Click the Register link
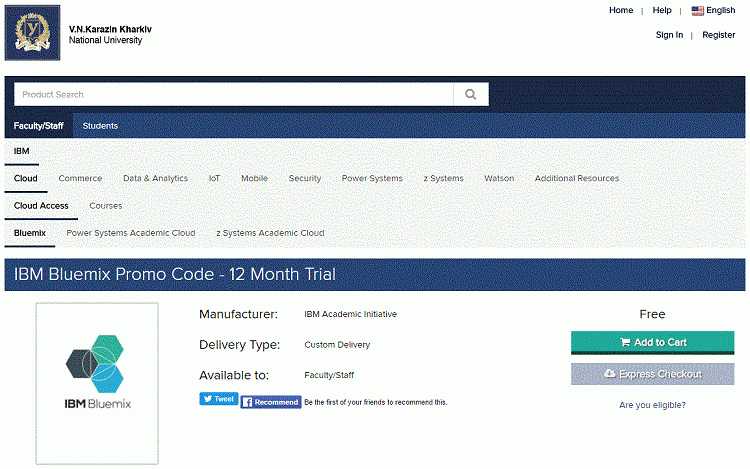Image resolution: width=750 pixels, height=469 pixels. pos(718,35)
